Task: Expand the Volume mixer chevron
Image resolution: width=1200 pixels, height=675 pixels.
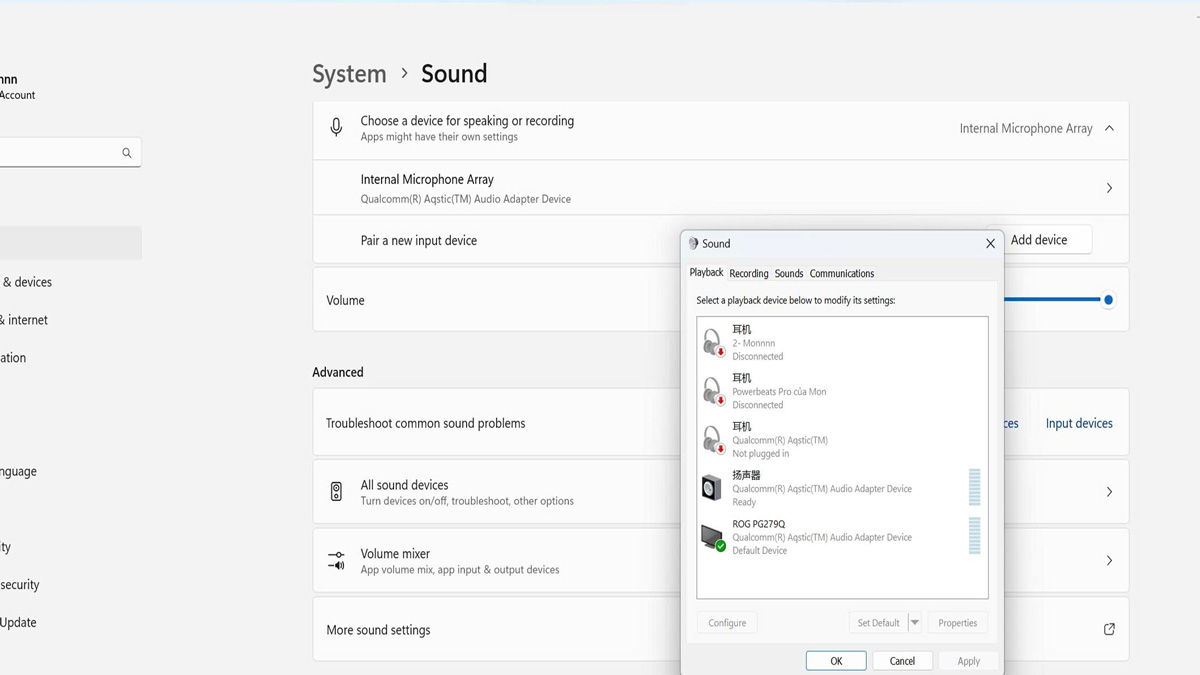Action: 1109,561
